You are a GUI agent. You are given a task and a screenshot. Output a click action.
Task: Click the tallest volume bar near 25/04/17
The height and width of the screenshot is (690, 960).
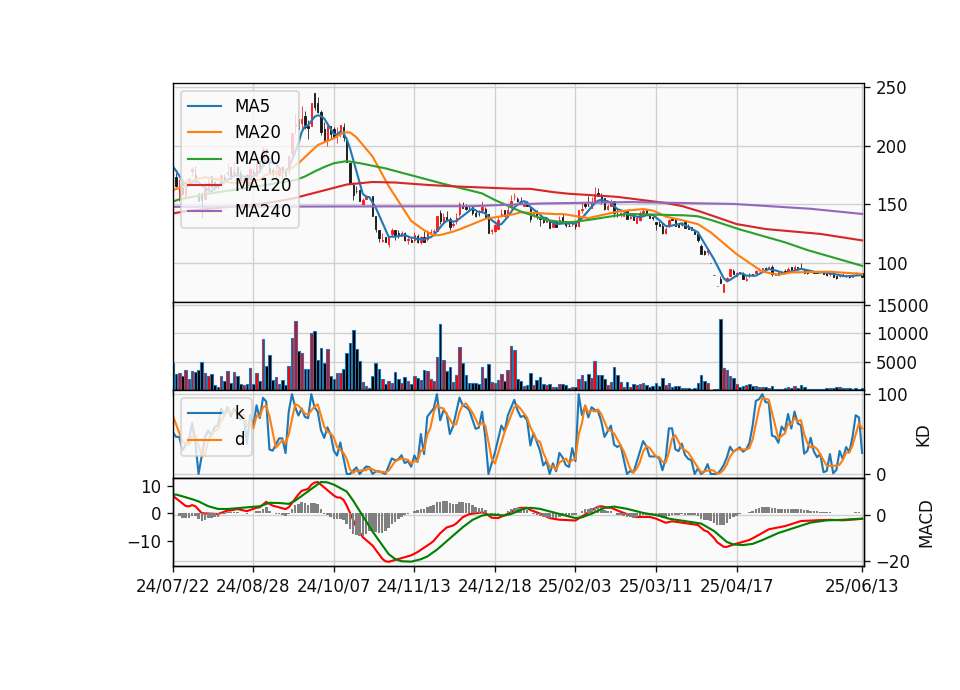tap(721, 354)
